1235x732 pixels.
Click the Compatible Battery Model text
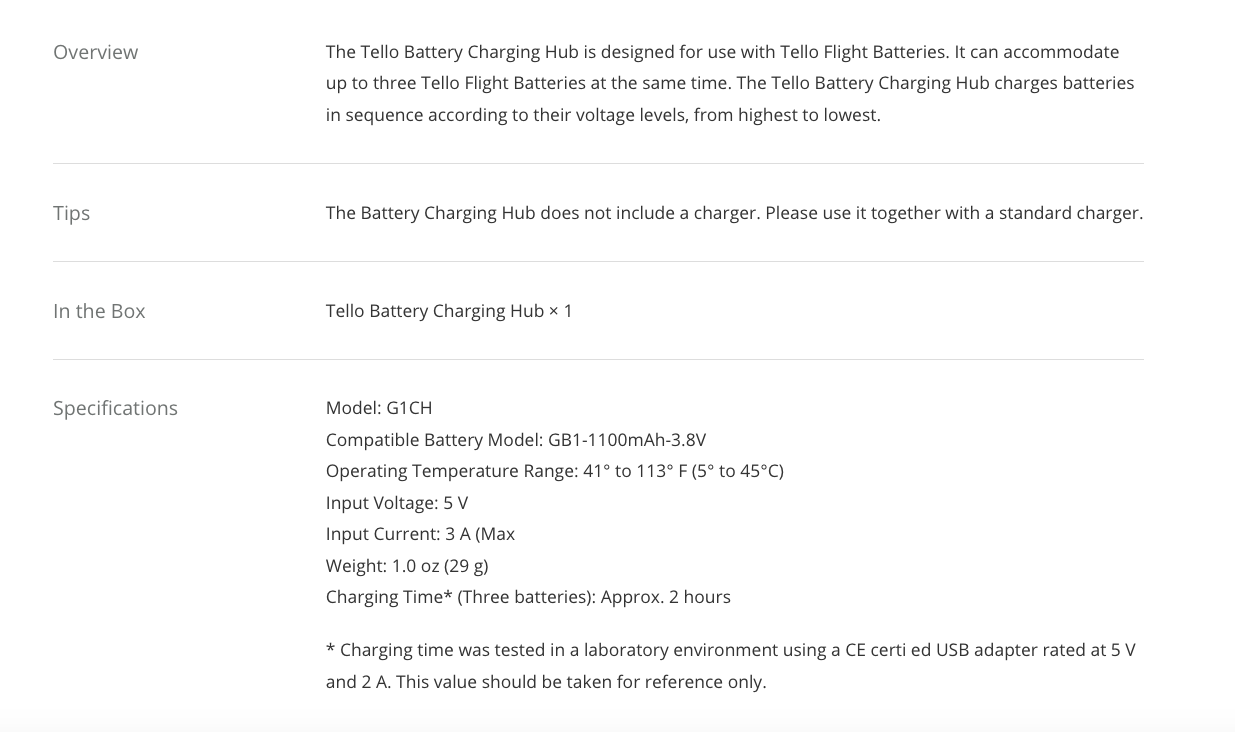coord(516,440)
